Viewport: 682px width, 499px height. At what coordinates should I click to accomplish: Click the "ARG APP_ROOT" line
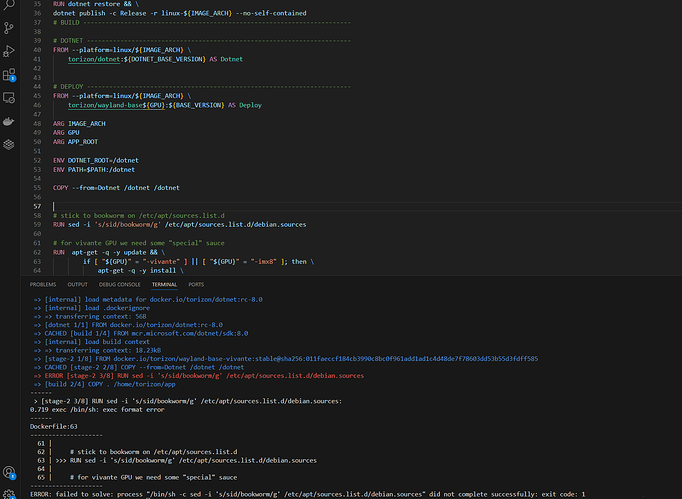[75, 142]
